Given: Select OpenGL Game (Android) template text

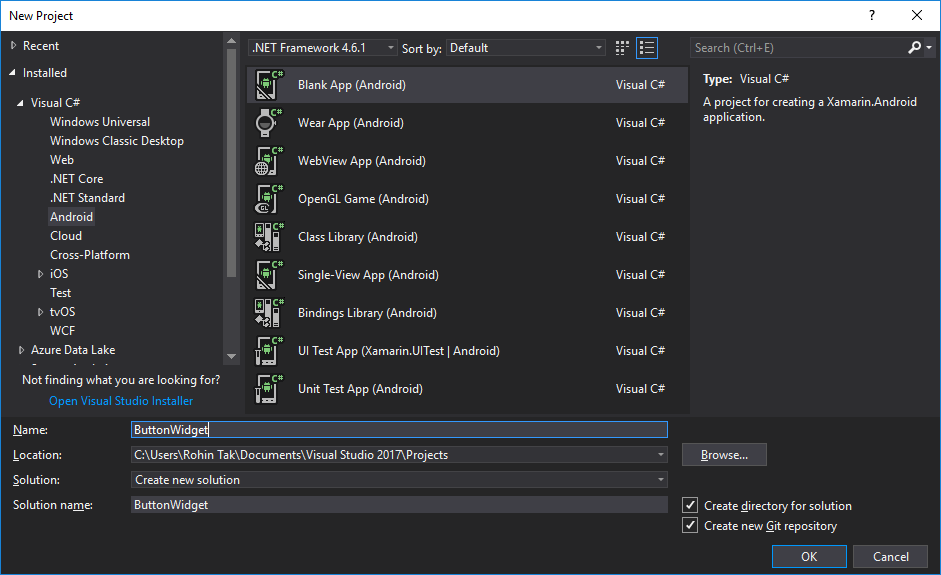Looking at the screenshot, I should pyautogui.click(x=363, y=199).
